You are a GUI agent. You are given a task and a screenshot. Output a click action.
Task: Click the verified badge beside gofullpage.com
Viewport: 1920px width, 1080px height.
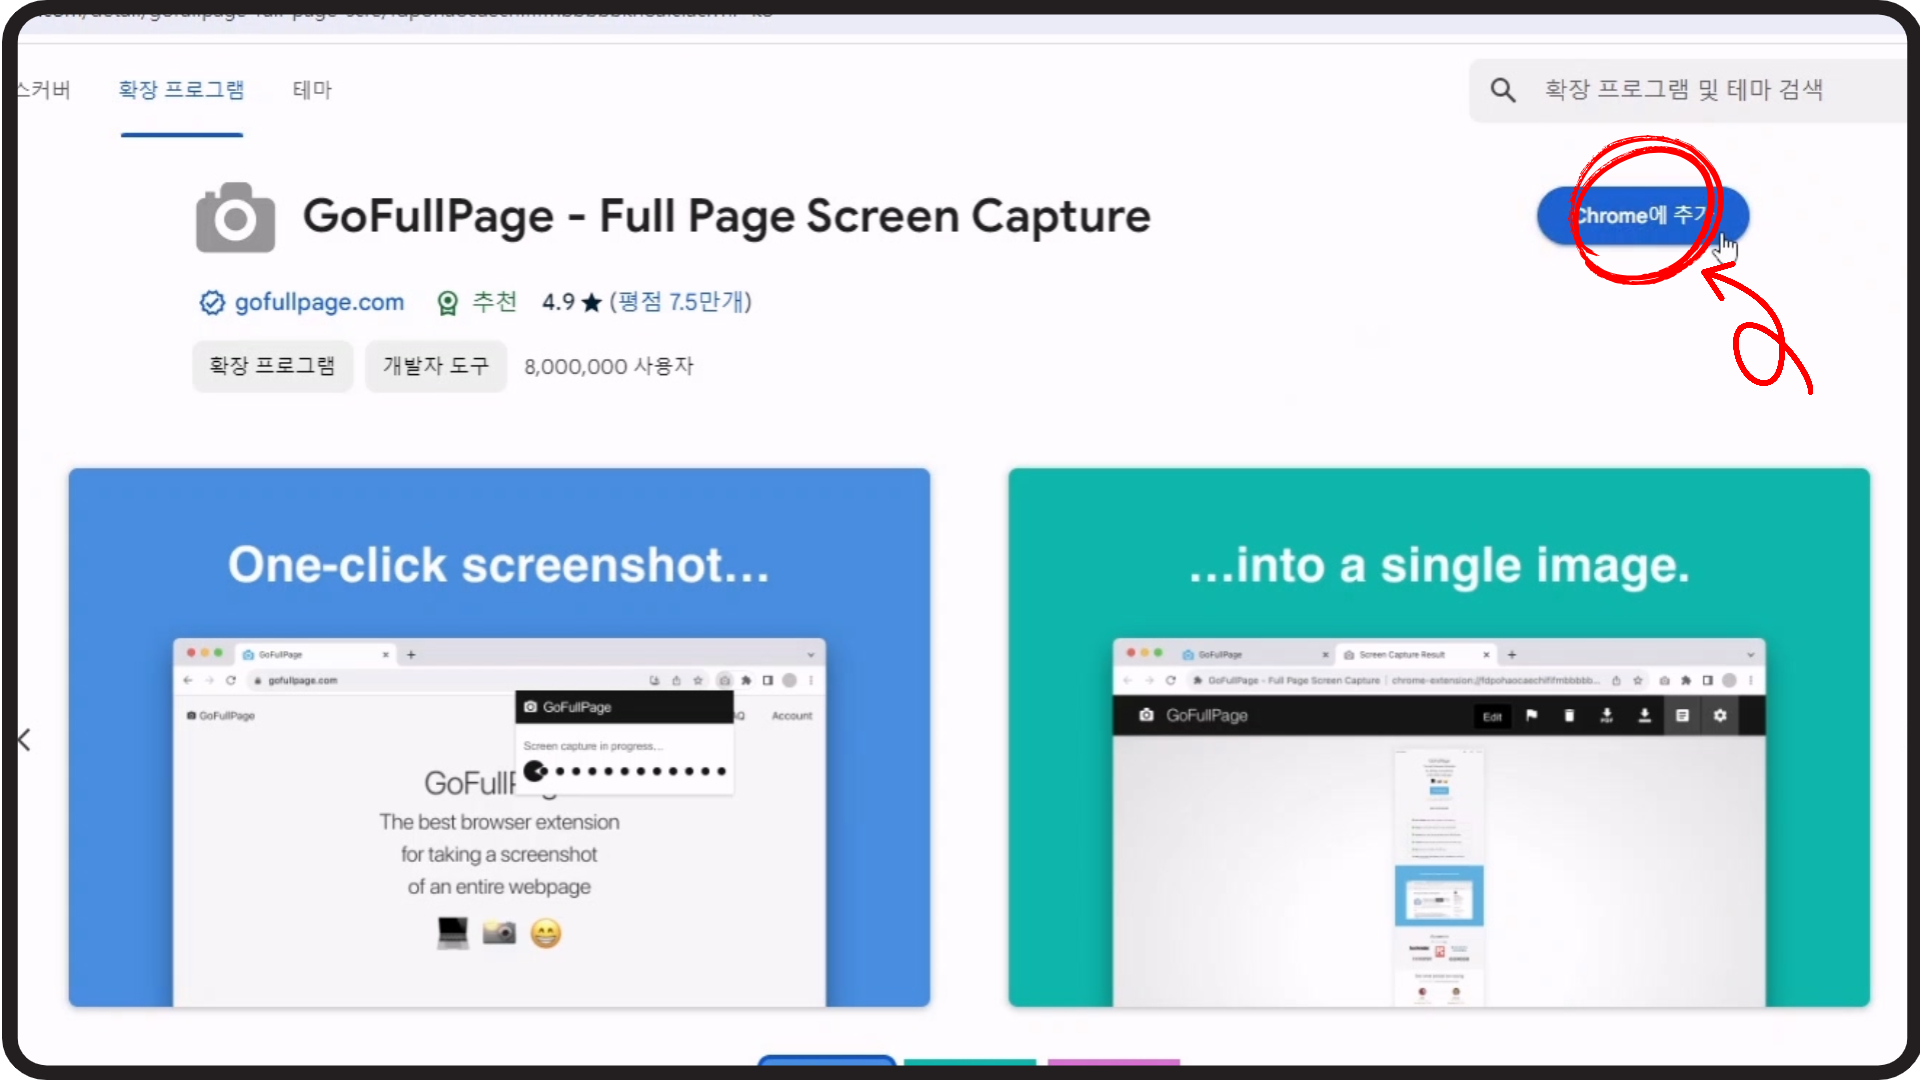(212, 302)
